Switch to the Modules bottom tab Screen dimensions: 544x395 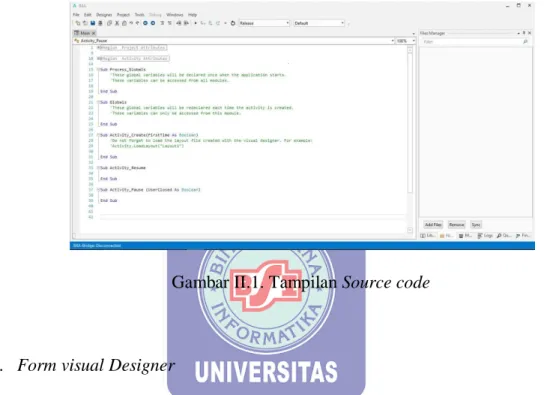466,235
